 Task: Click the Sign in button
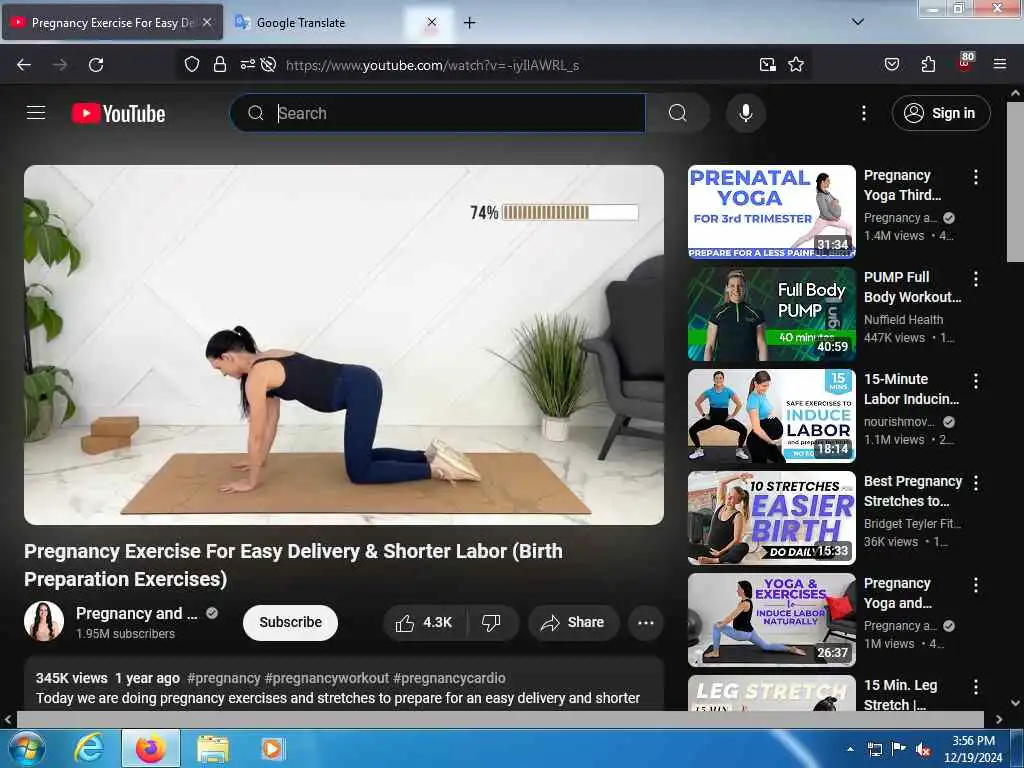pyautogui.click(x=940, y=113)
